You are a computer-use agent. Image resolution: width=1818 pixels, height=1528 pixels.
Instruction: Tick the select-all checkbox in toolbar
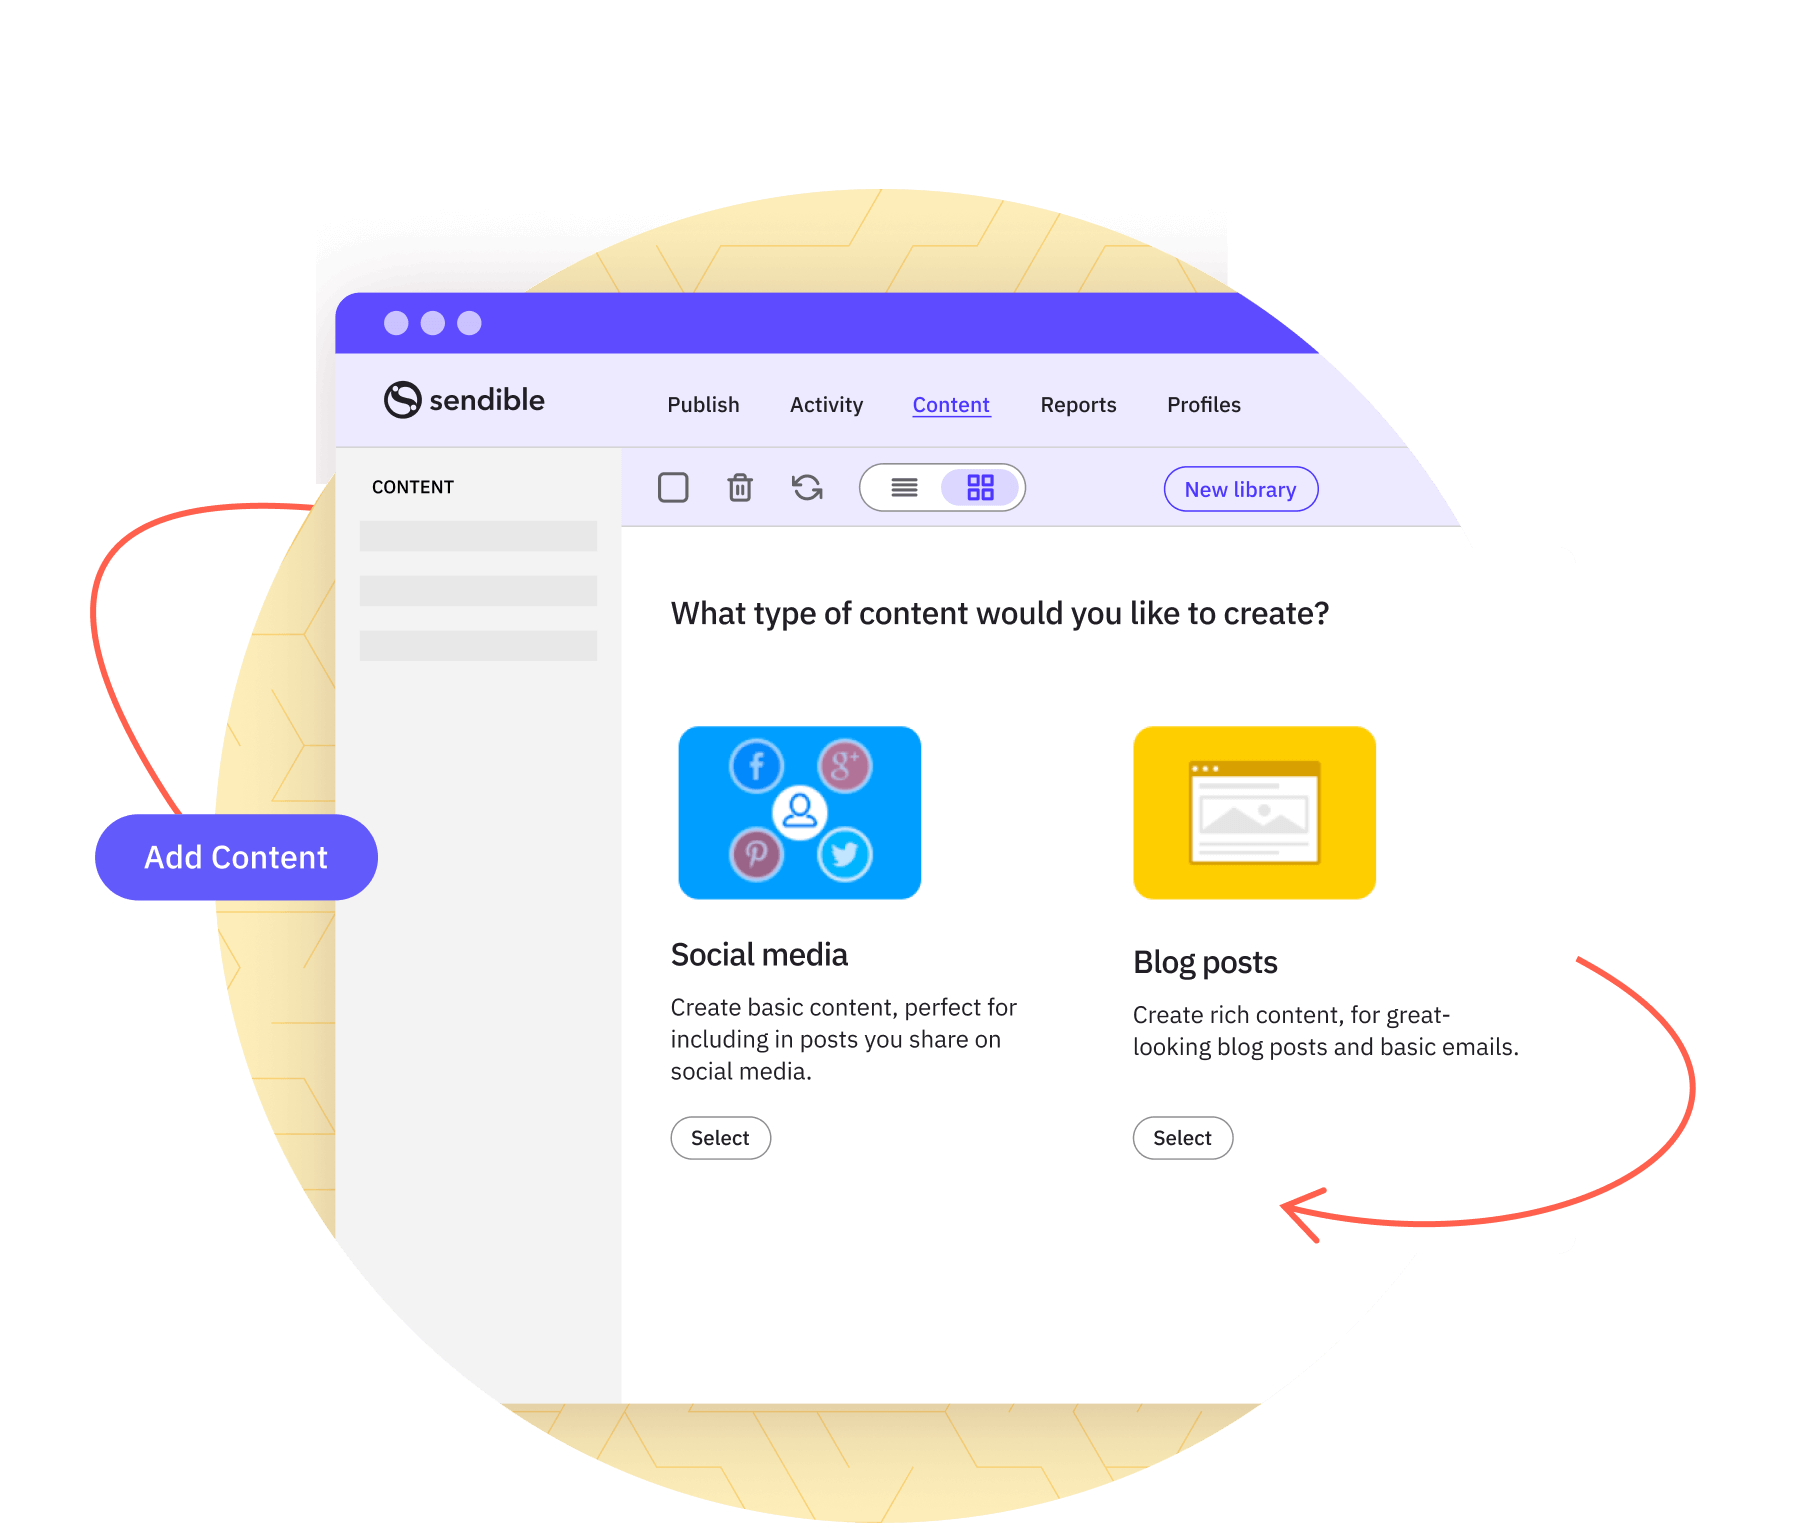pos(673,488)
